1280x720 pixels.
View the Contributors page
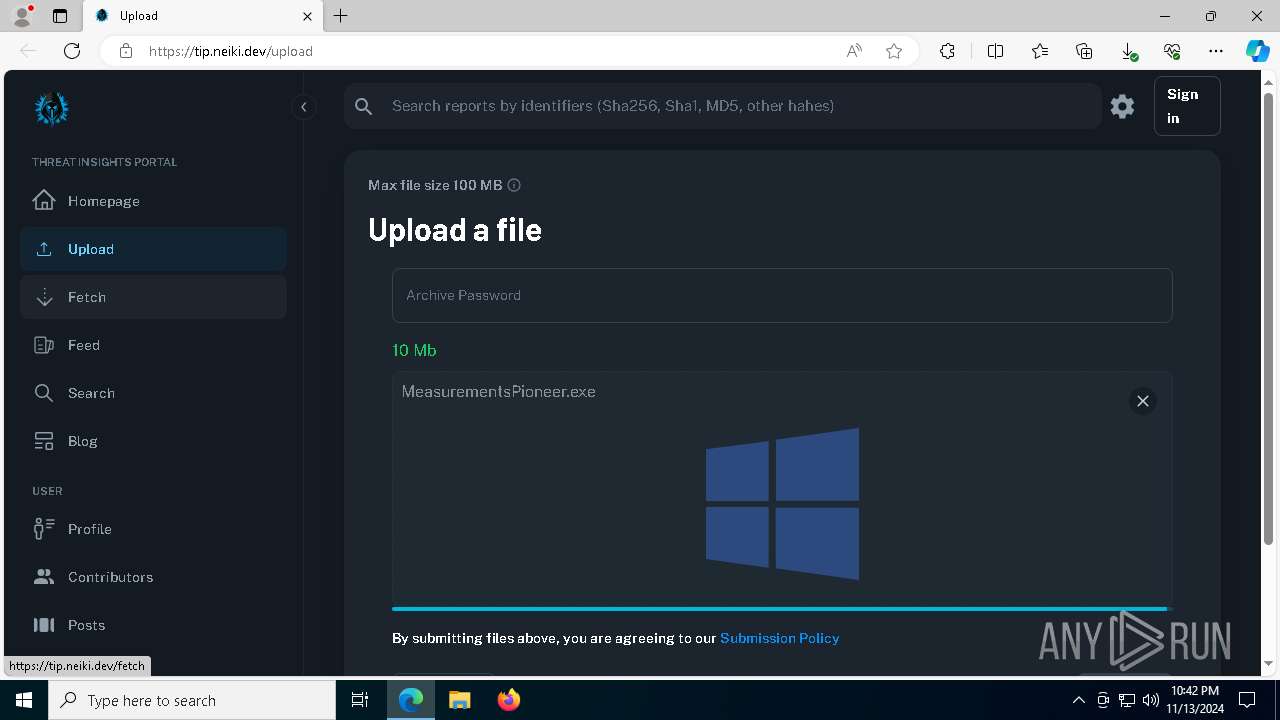153,577
